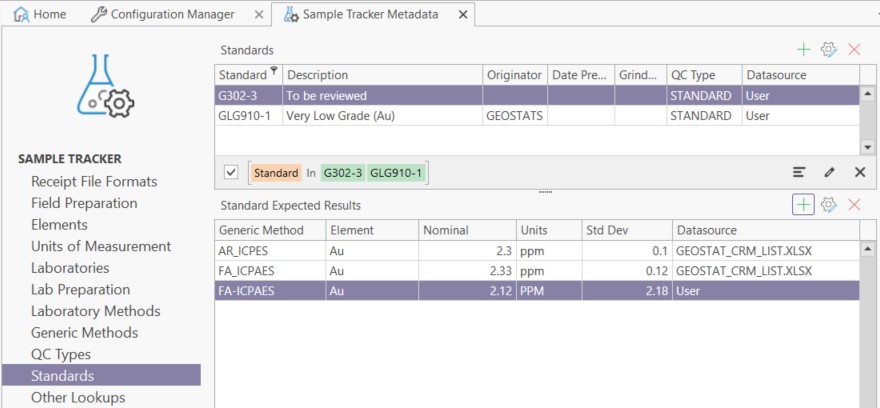Toggle the Standard filter checkbox
880x408 pixels.
tap(231, 172)
